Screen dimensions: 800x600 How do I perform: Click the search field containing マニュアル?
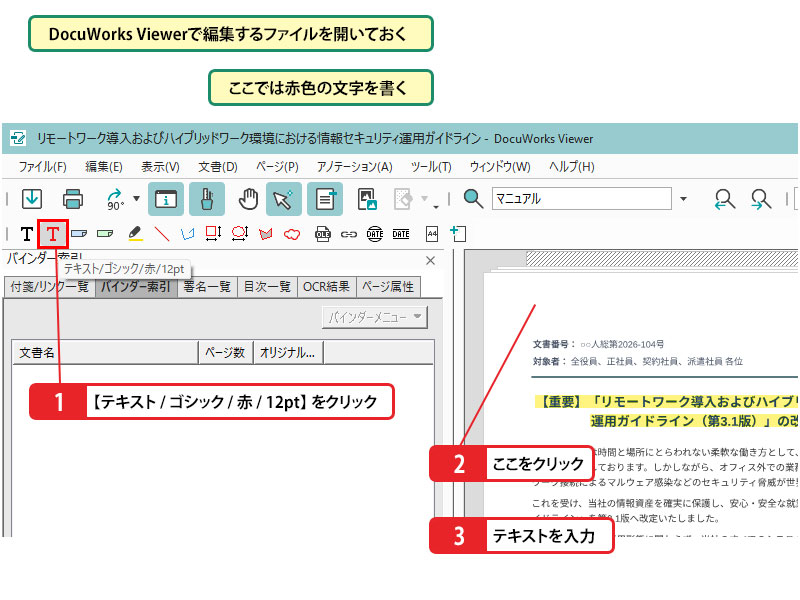(x=582, y=198)
